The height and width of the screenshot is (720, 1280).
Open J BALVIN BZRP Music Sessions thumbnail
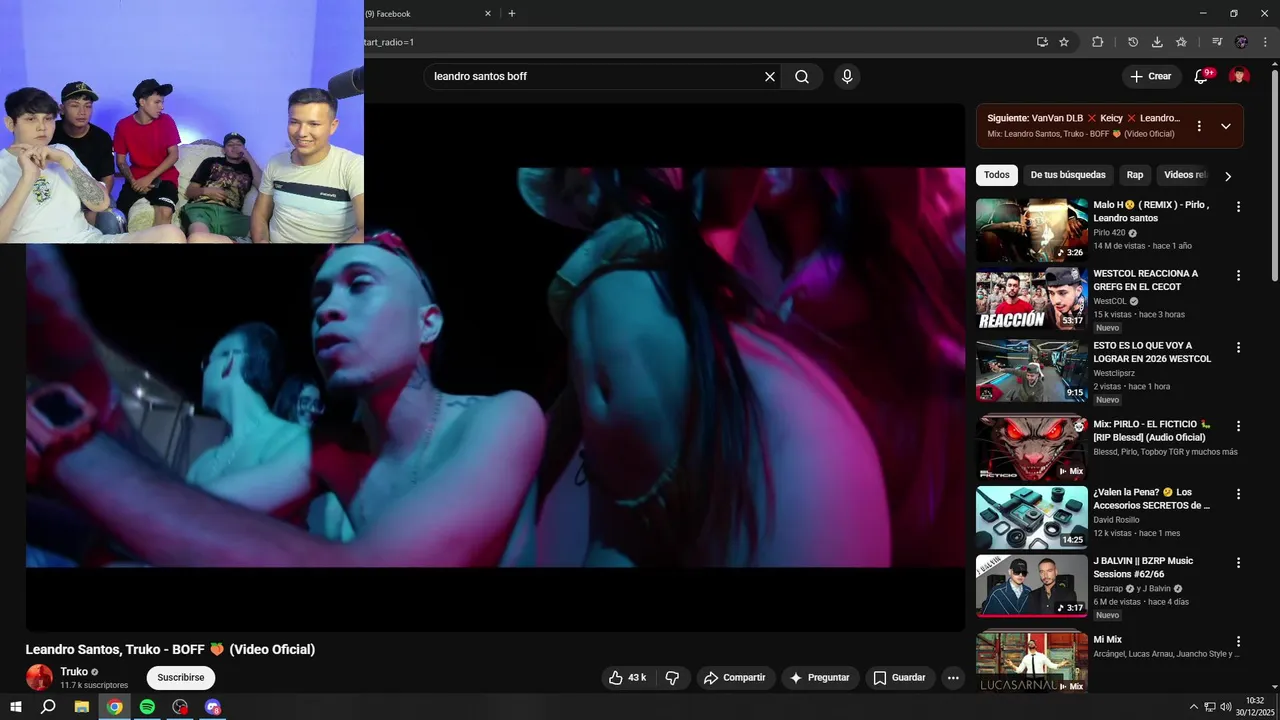[x=1032, y=586]
